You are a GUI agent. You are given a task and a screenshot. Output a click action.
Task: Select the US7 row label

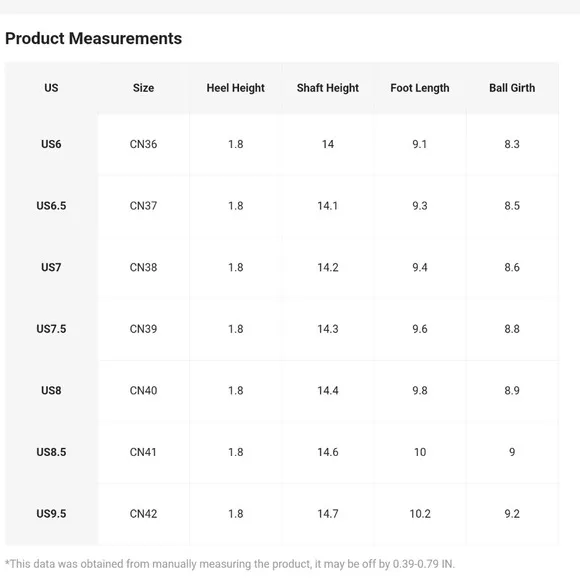(x=51, y=267)
